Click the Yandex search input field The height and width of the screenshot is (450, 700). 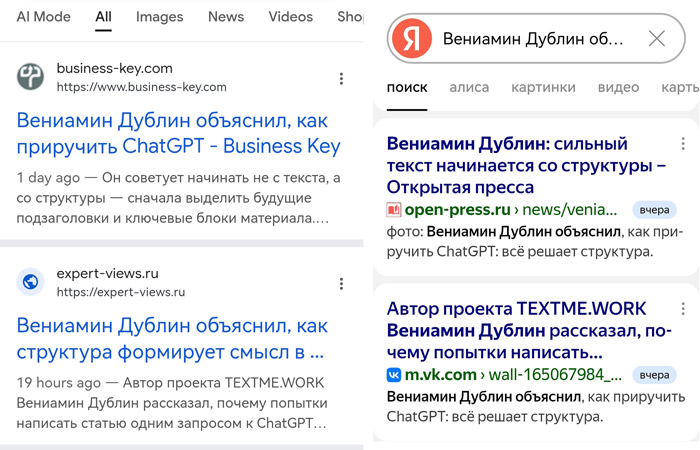click(532, 39)
